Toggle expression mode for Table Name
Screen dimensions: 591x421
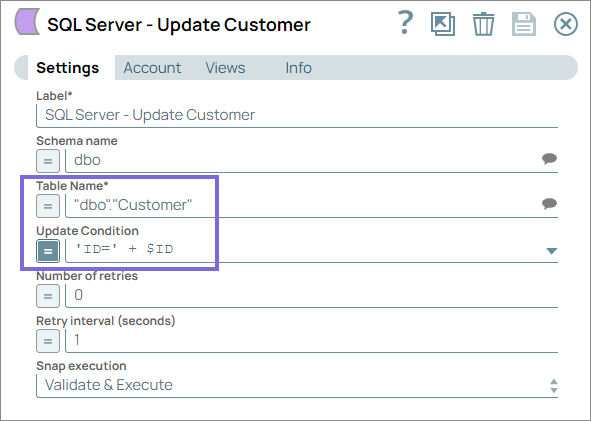[48, 206]
